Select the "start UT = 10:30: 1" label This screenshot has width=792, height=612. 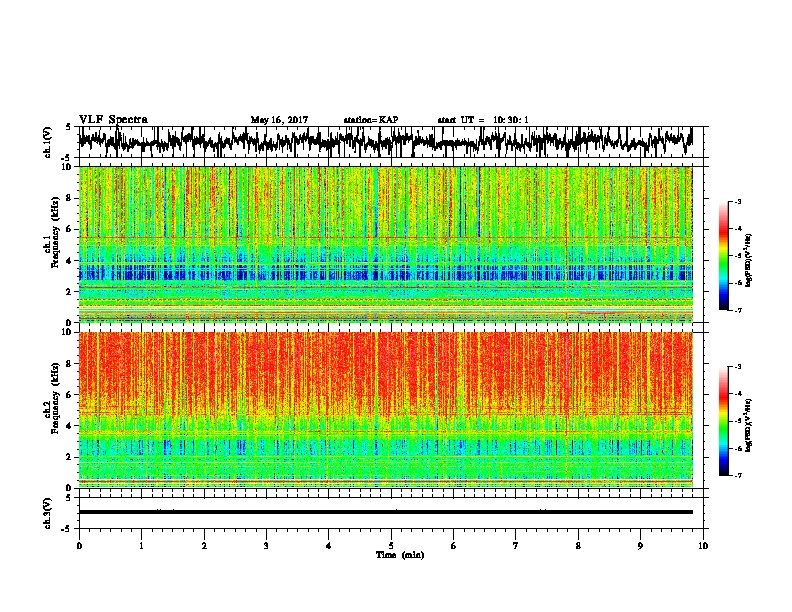coord(483,120)
